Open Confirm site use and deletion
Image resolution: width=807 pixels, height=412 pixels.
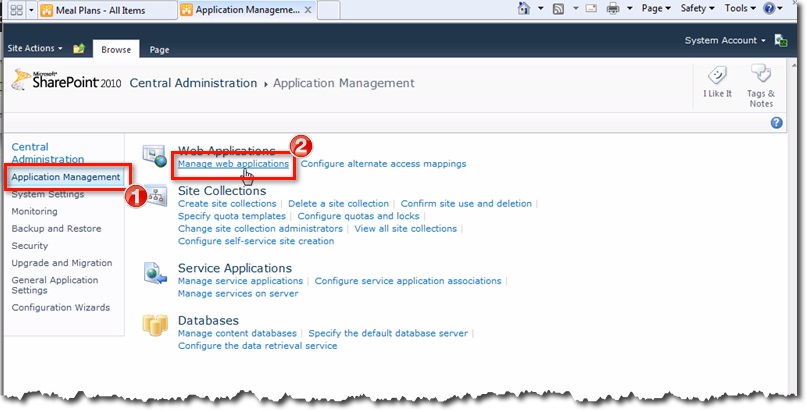[466, 204]
